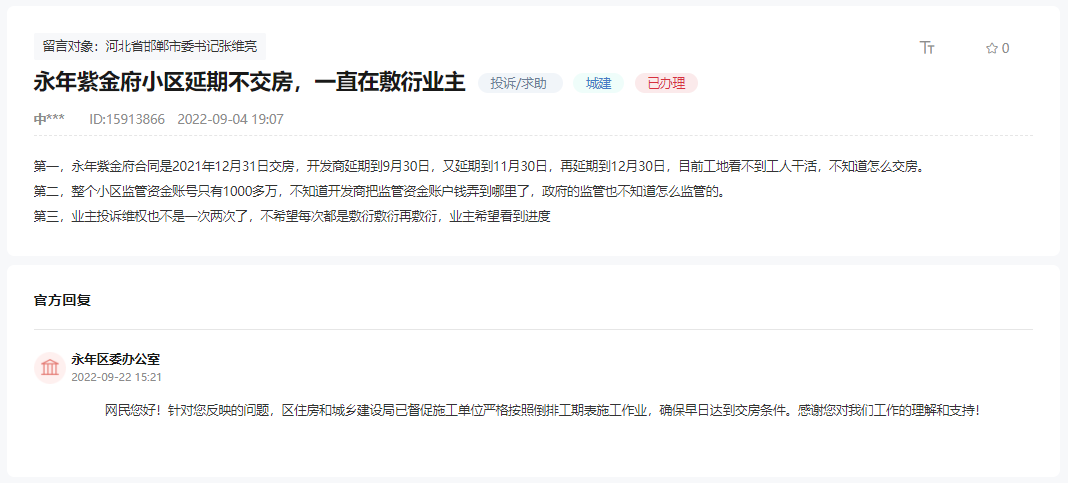
Task: Click the reply timestamp 2022-09-22 15:21
Action: pyautogui.click(x=116, y=377)
